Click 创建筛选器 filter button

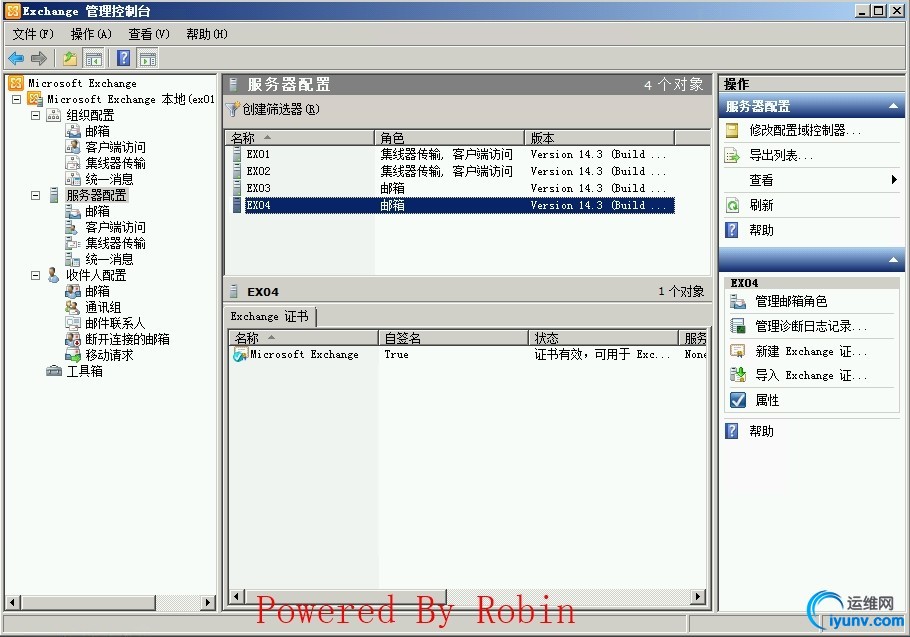coord(273,109)
